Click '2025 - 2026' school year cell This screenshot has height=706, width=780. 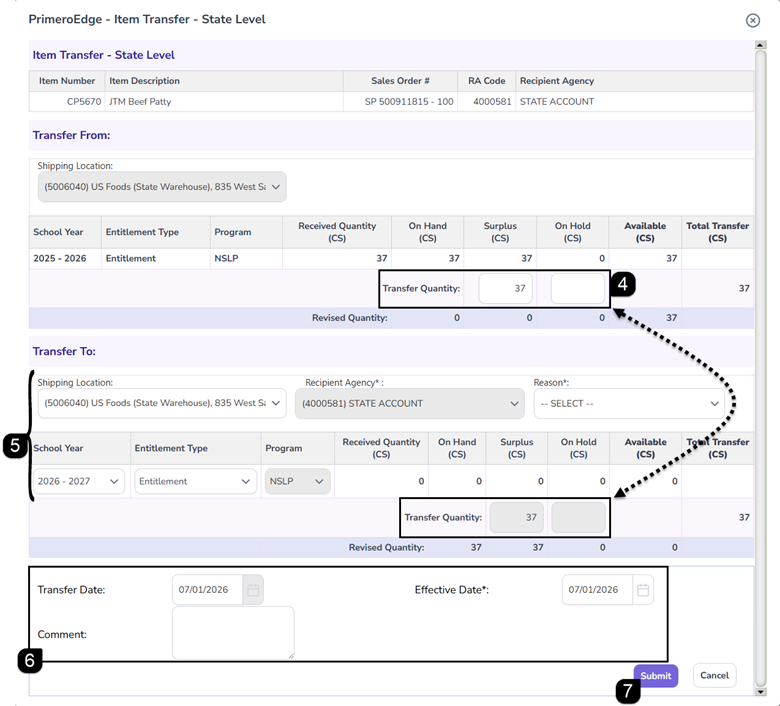[65, 258]
